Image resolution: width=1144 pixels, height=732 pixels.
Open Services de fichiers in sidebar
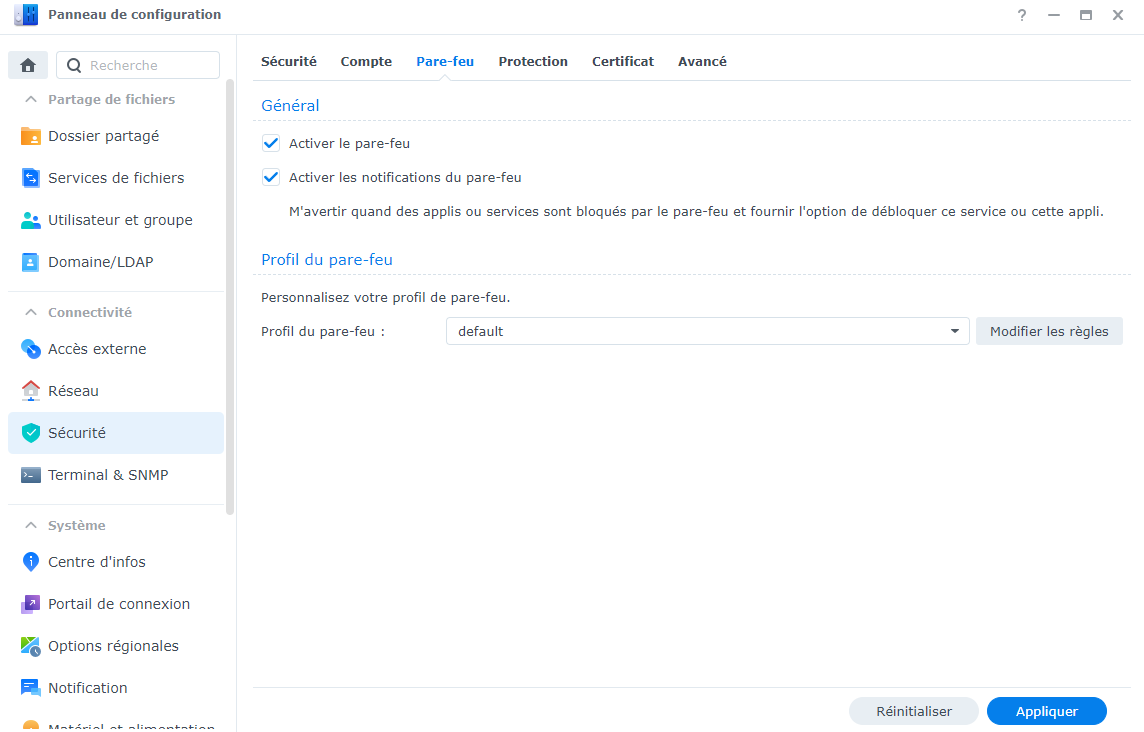pos(115,178)
